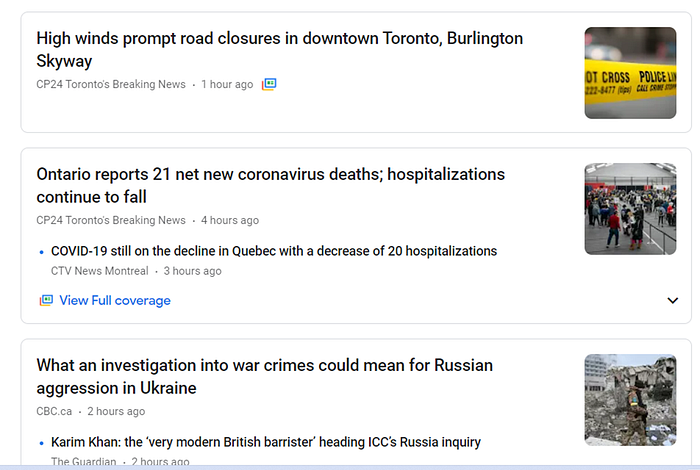Click the crowd at vaccination clinic thumbnail
Screen dimensions: 700x470
[630, 209]
